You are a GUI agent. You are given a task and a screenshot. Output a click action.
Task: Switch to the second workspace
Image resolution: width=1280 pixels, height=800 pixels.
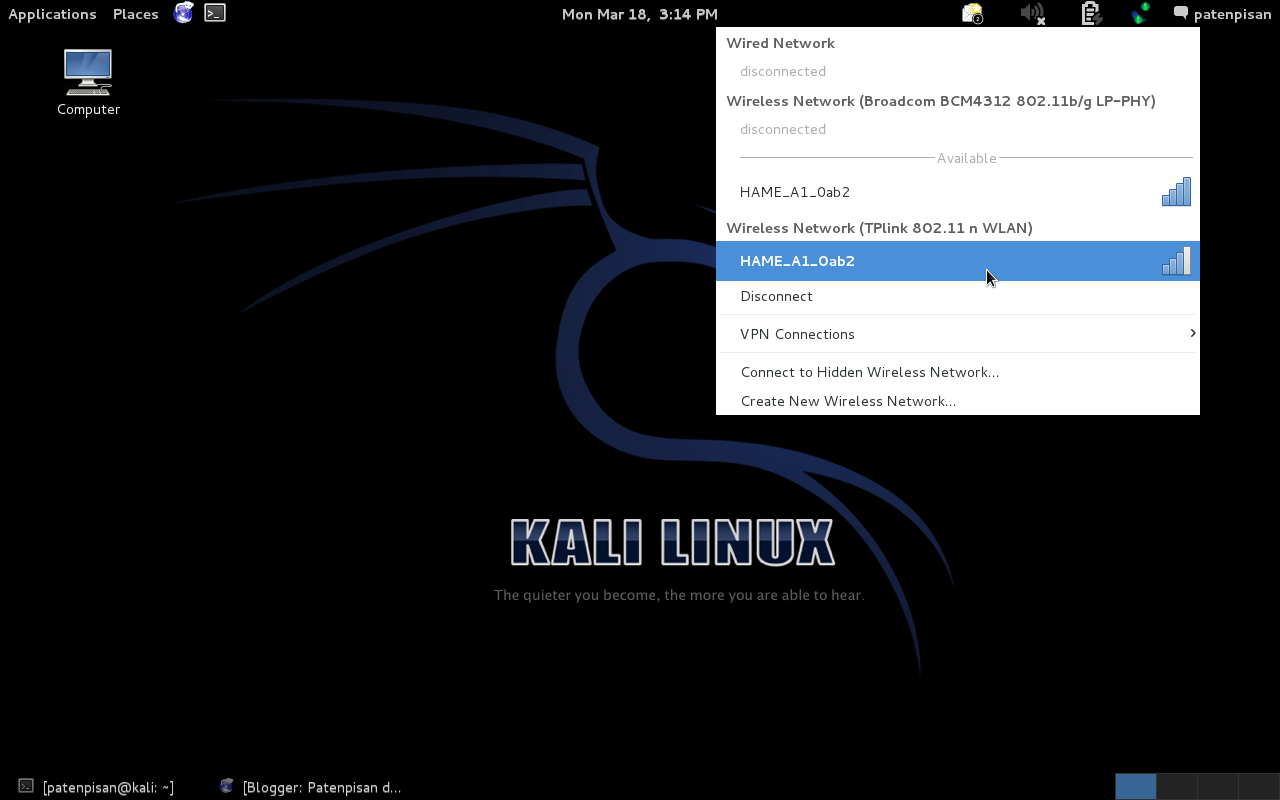coord(1177,786)
